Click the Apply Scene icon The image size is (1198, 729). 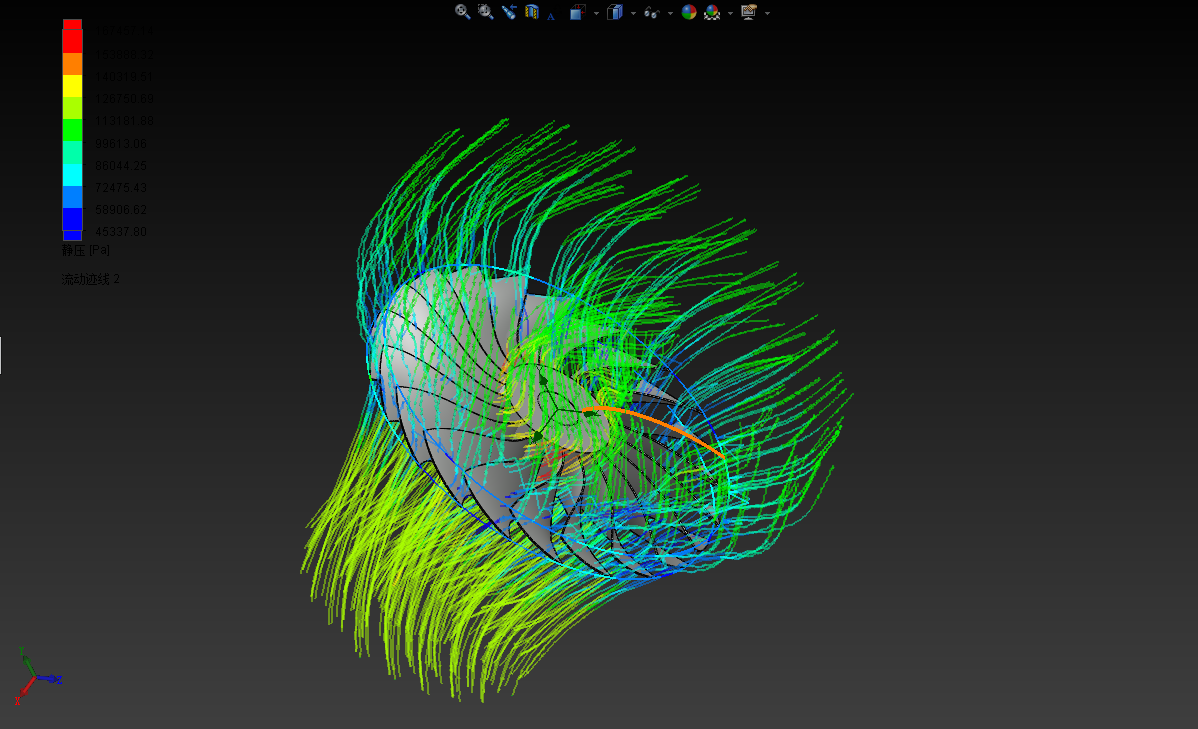(712, 11)
